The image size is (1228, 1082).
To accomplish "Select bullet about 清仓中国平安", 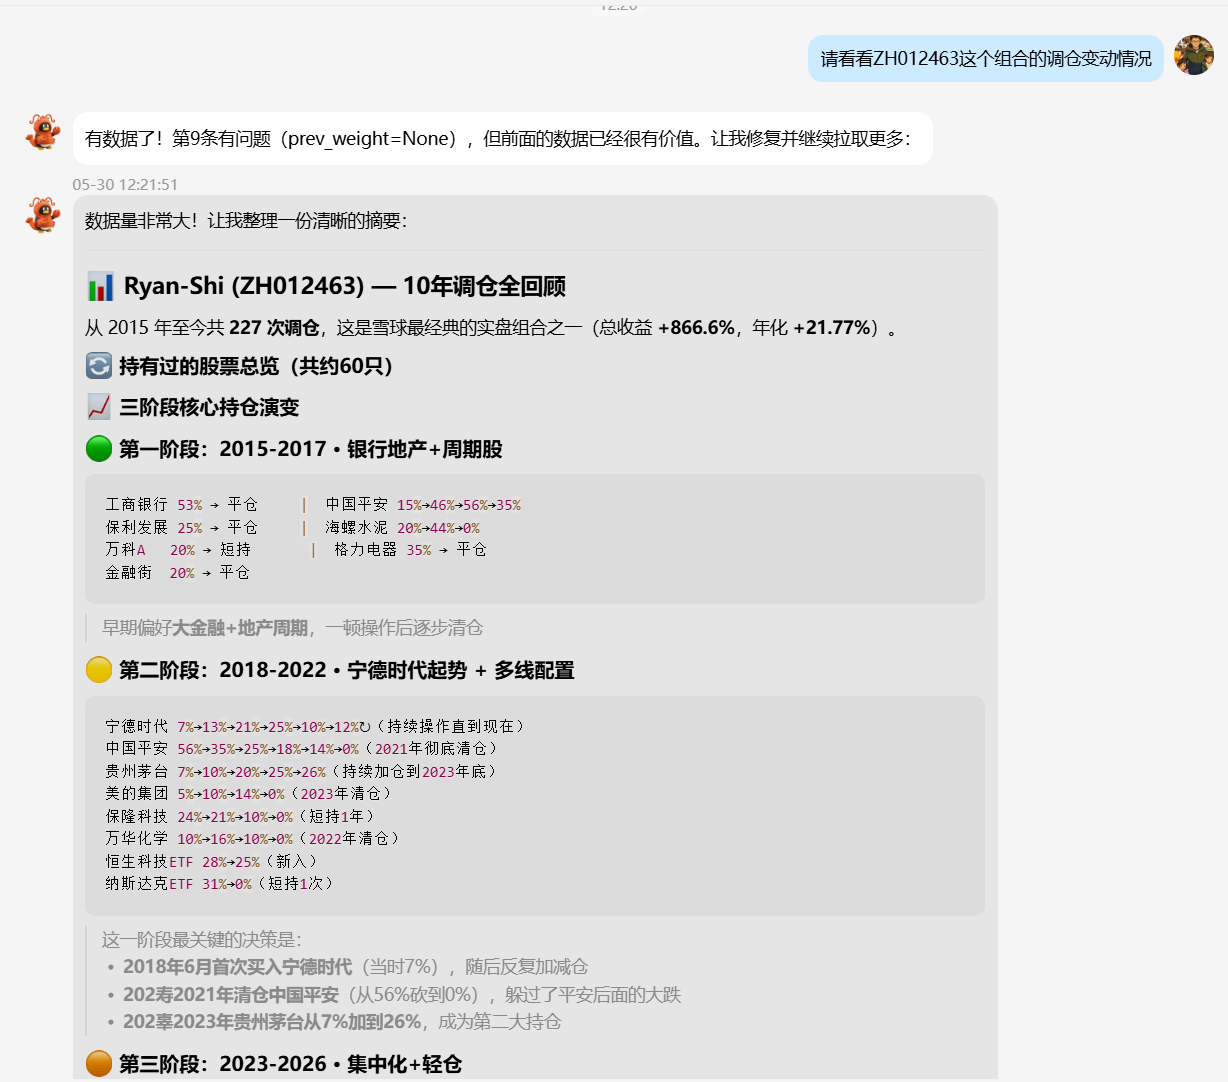I will click(401, 995).
